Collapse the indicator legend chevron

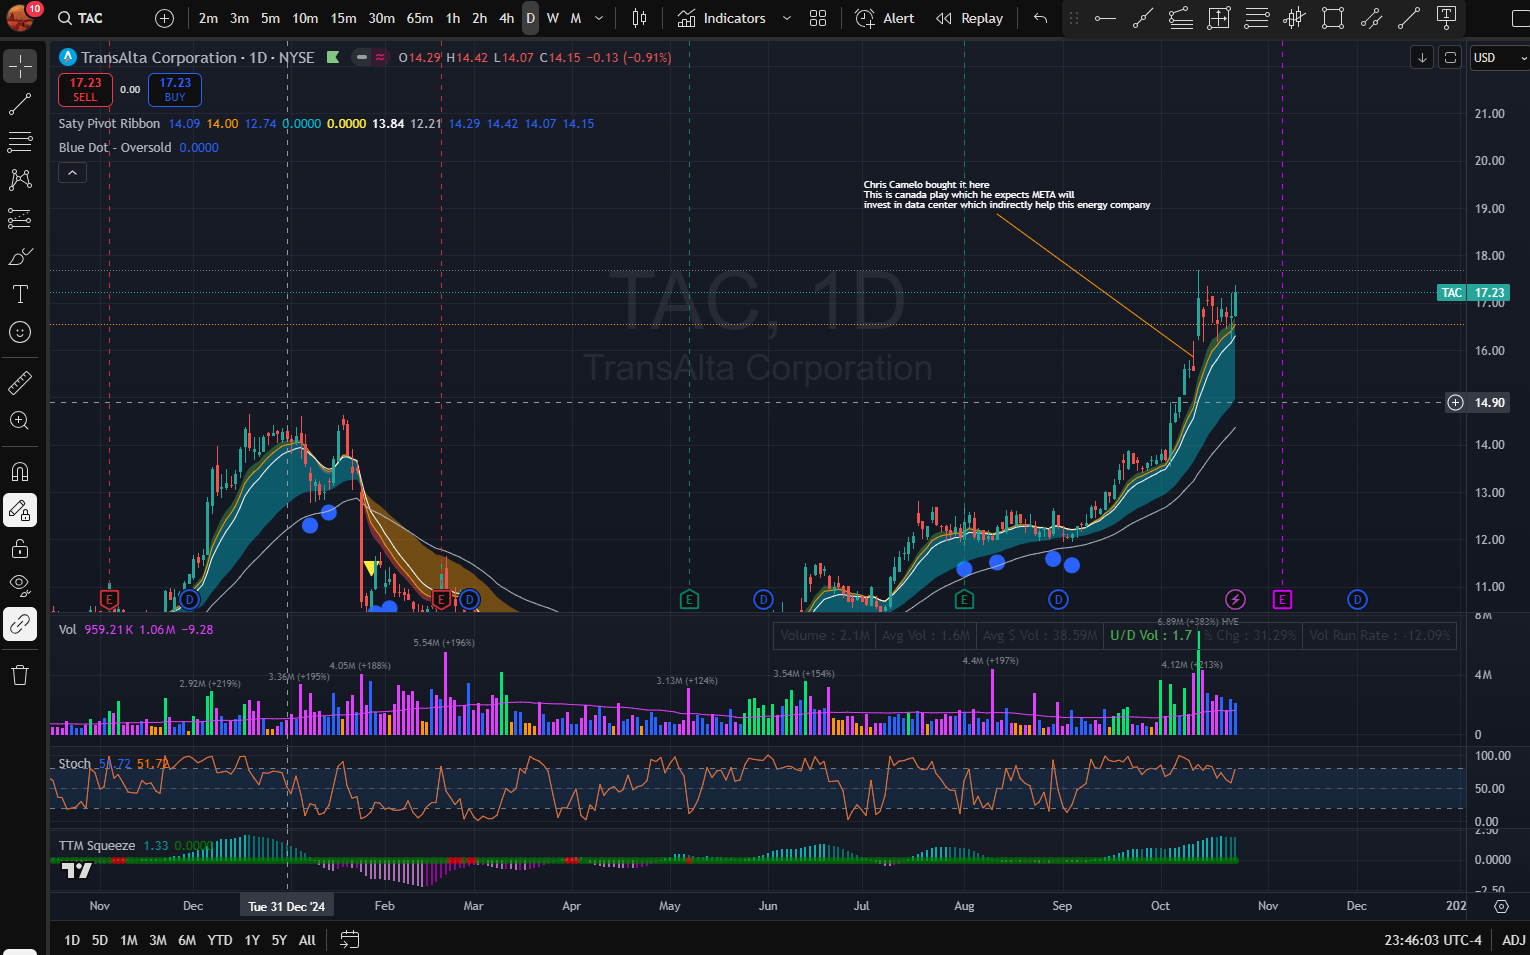click(72, 173)
